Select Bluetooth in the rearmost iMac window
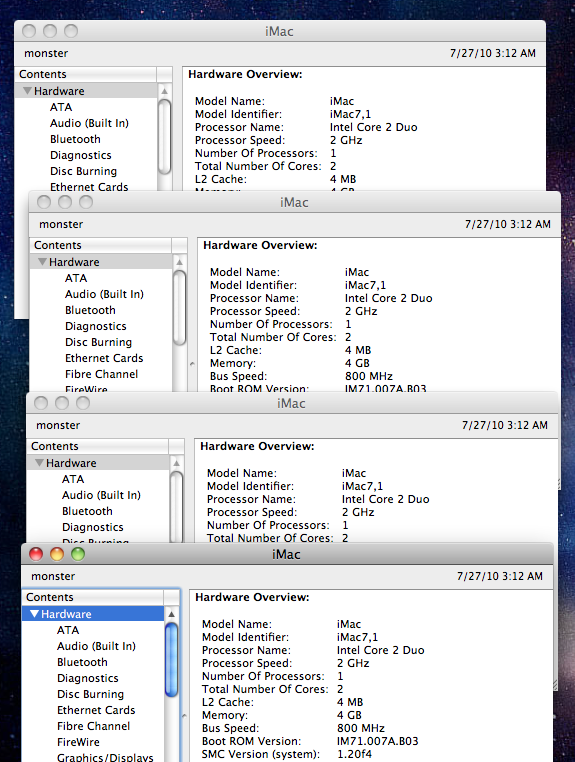 coord(75,139)
